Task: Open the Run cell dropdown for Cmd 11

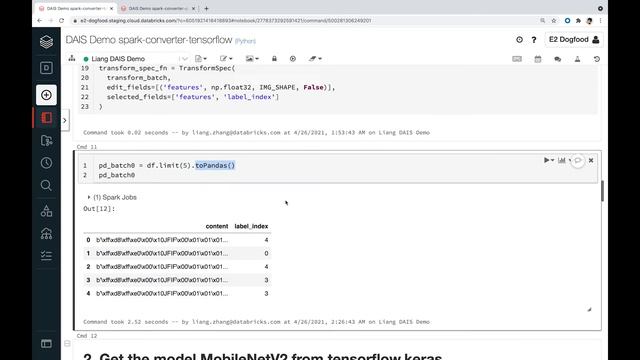Action: tap(549, 160)
